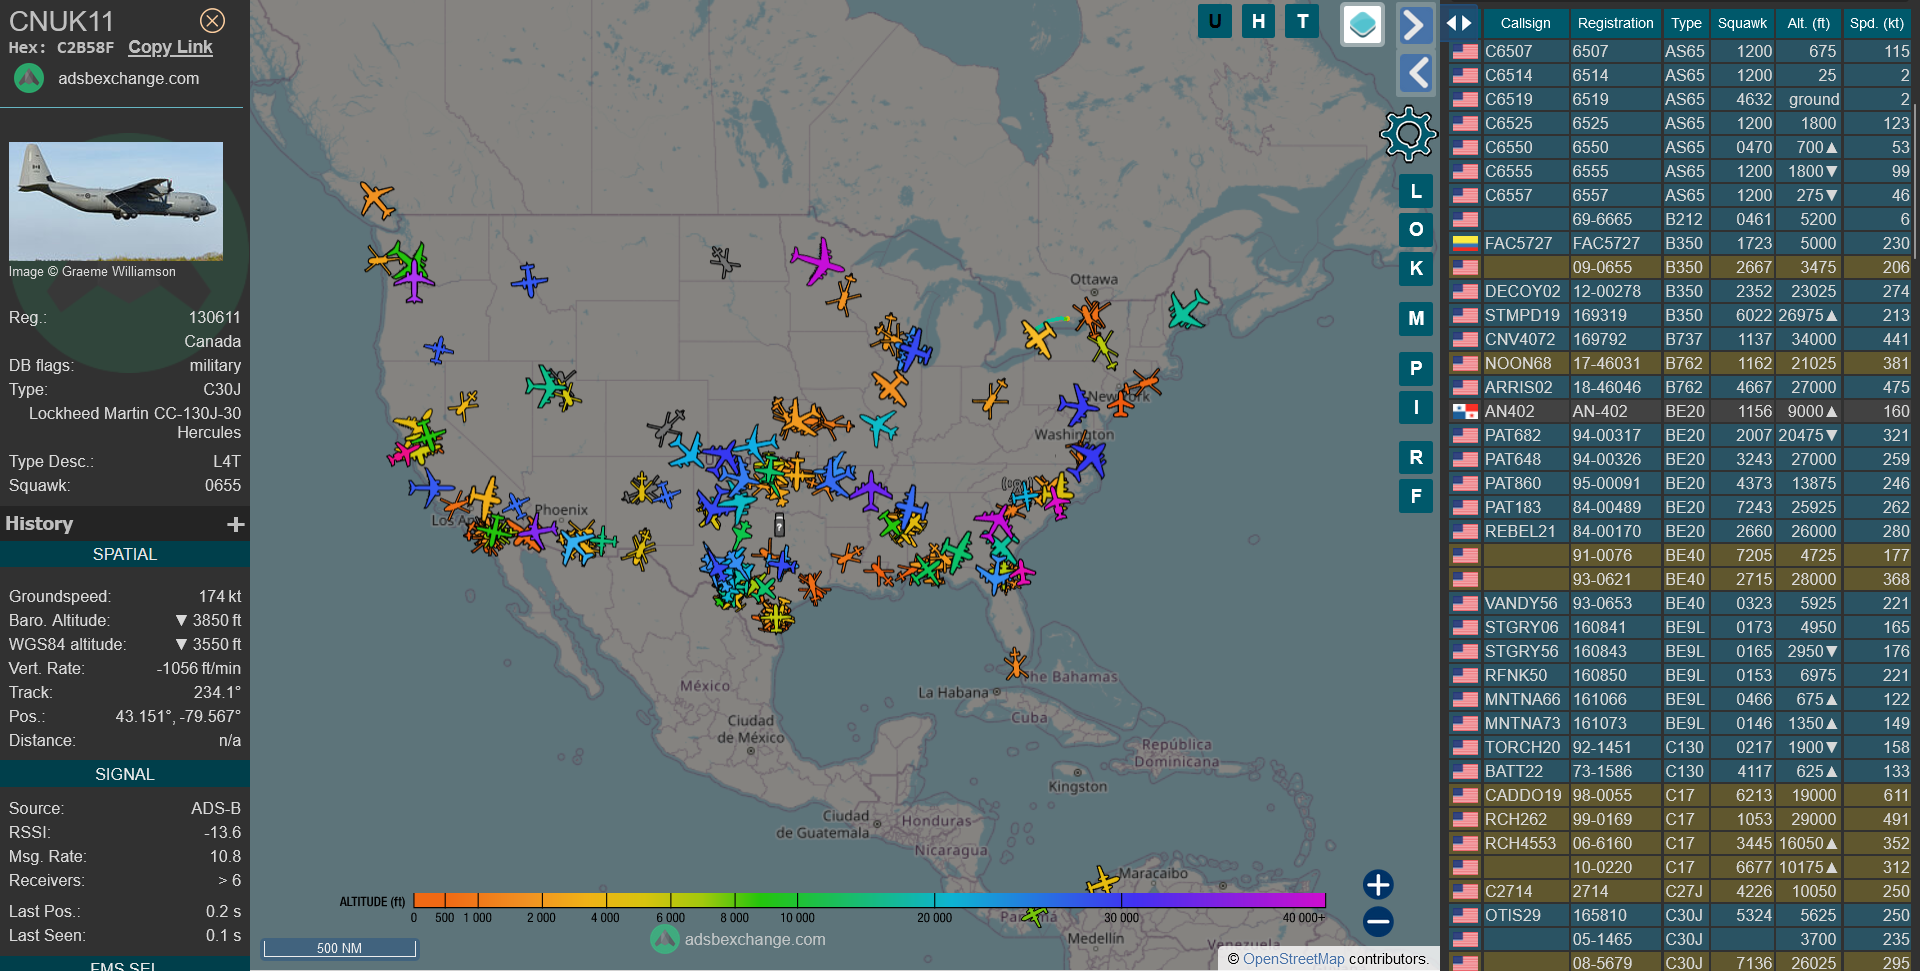Select the RCH4553 C17 row
The image size is (1920, 972).
pyautogui.click(x=1680, y=843)
